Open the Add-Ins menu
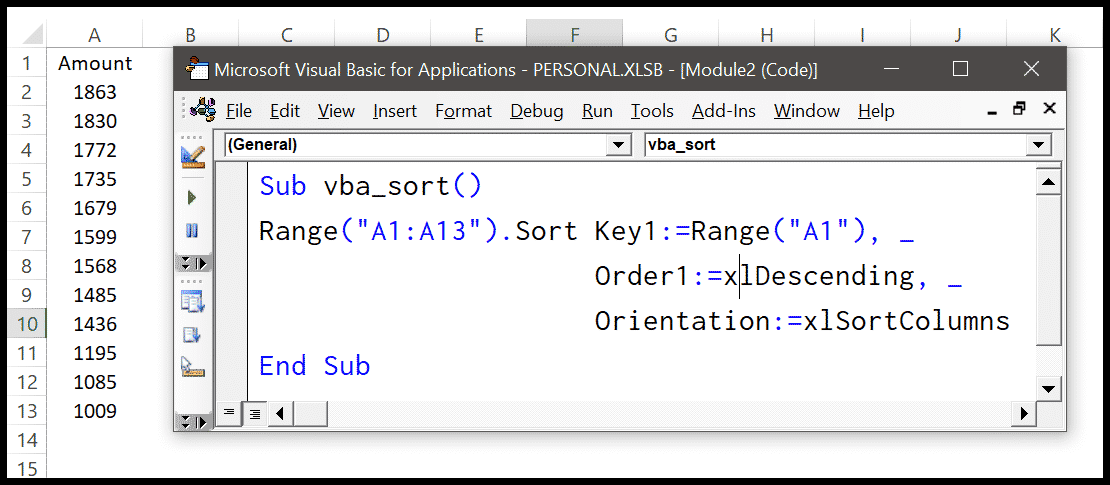This screenshot has width=1110, height=485. click(723, 111)
